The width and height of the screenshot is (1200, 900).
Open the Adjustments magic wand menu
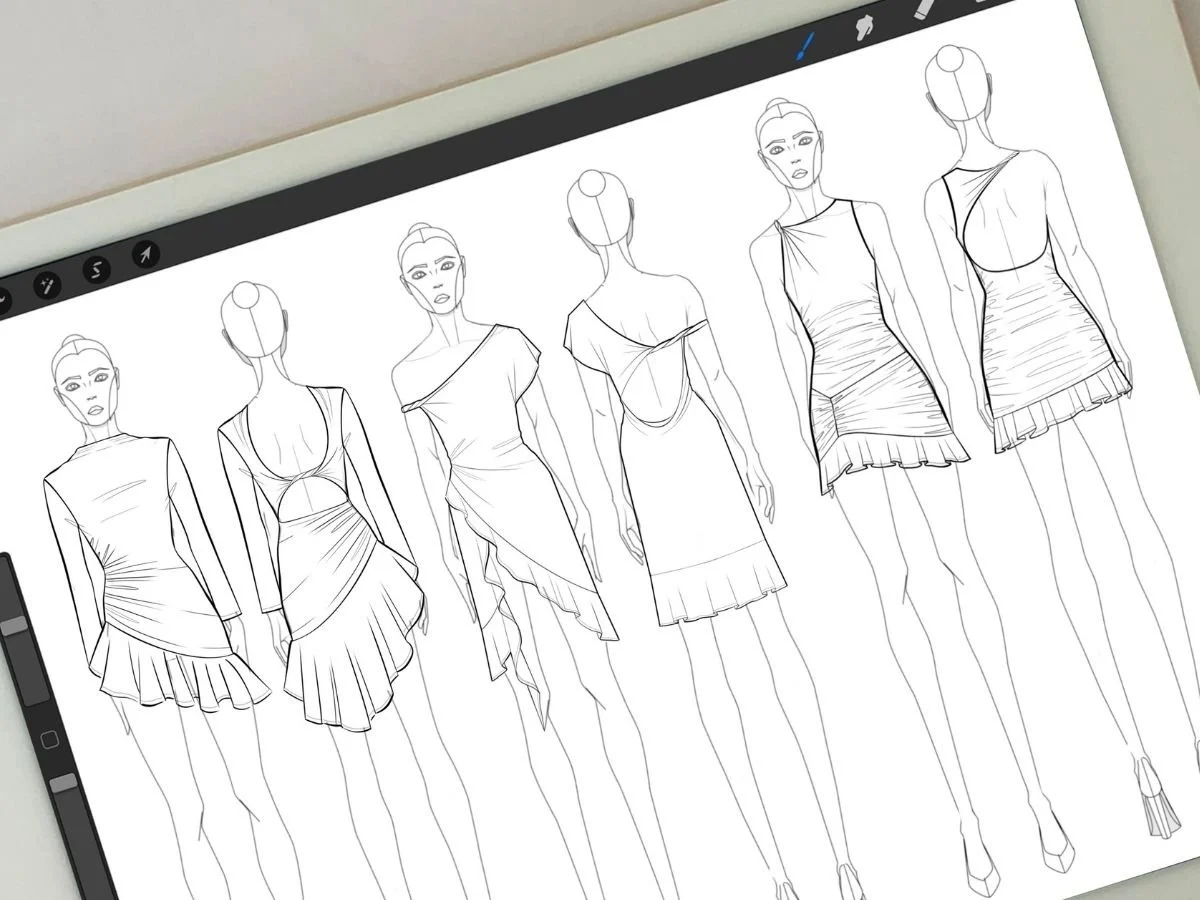(x=46, y=285)
